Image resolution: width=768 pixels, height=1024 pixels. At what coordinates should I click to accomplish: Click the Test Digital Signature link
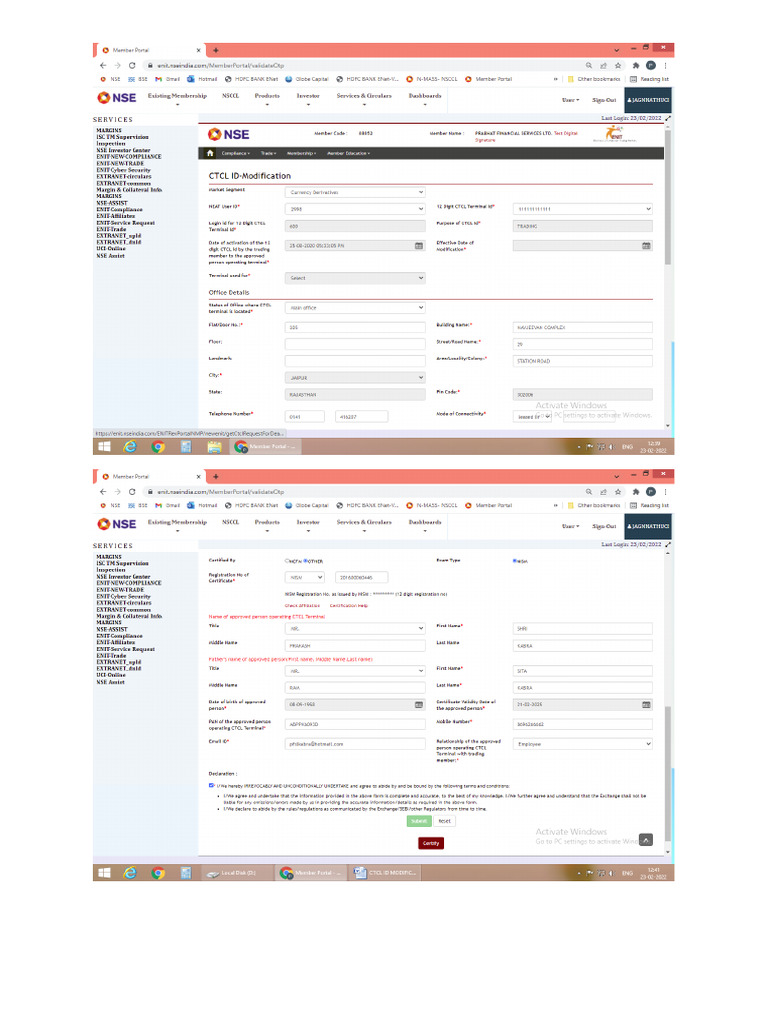526,136
